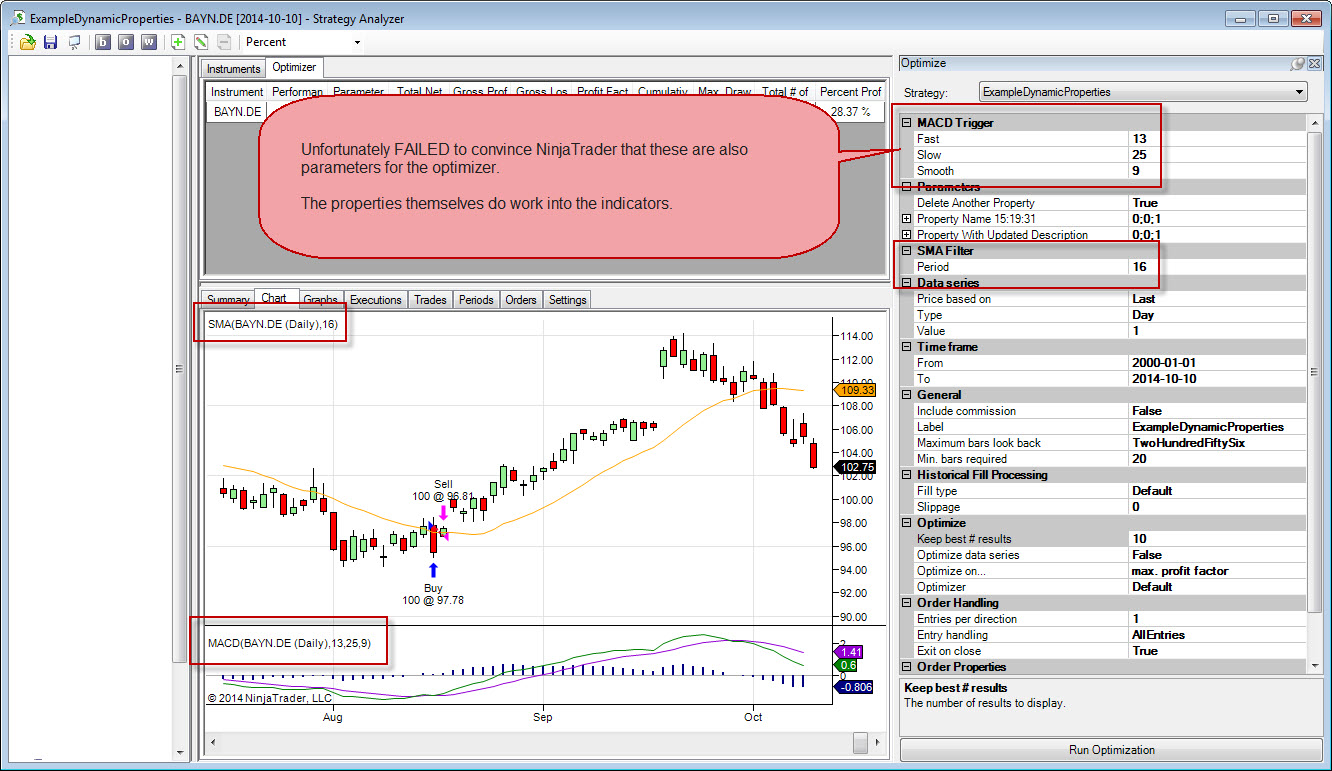Switch to the Trades tab

point(430,300)
